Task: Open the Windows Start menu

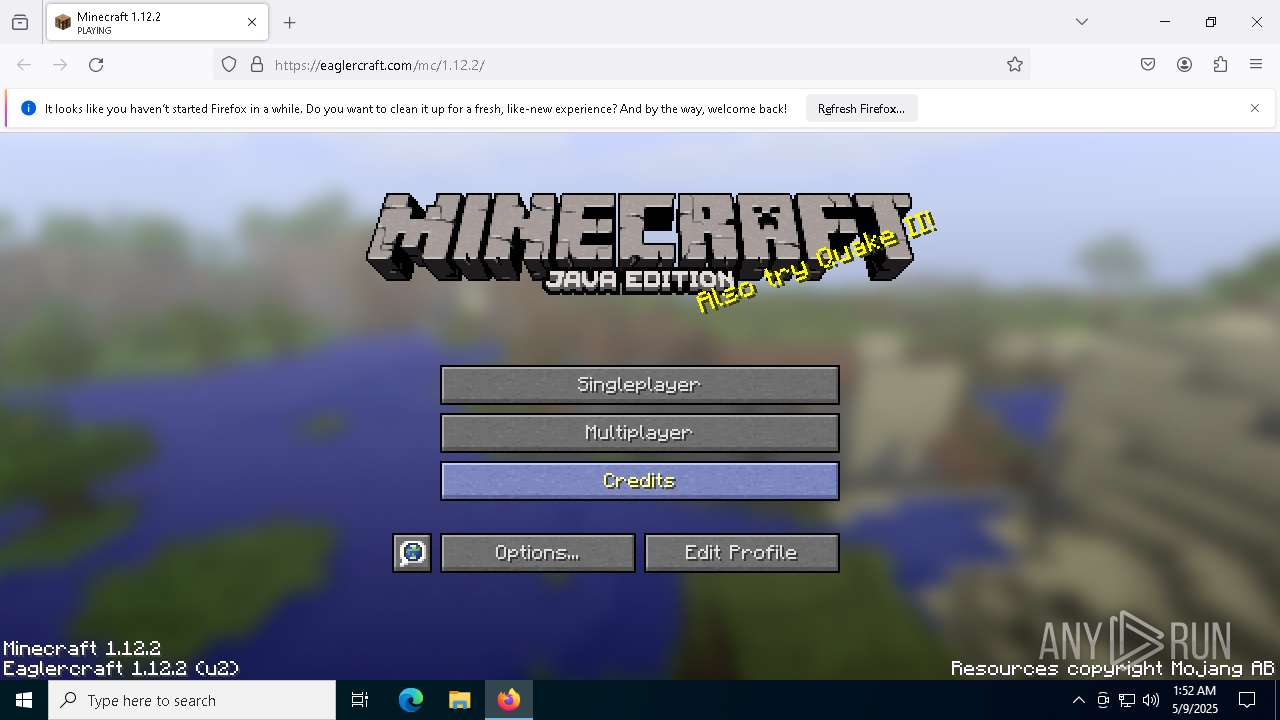Action: pyautogui.click(x=24, y=700)
